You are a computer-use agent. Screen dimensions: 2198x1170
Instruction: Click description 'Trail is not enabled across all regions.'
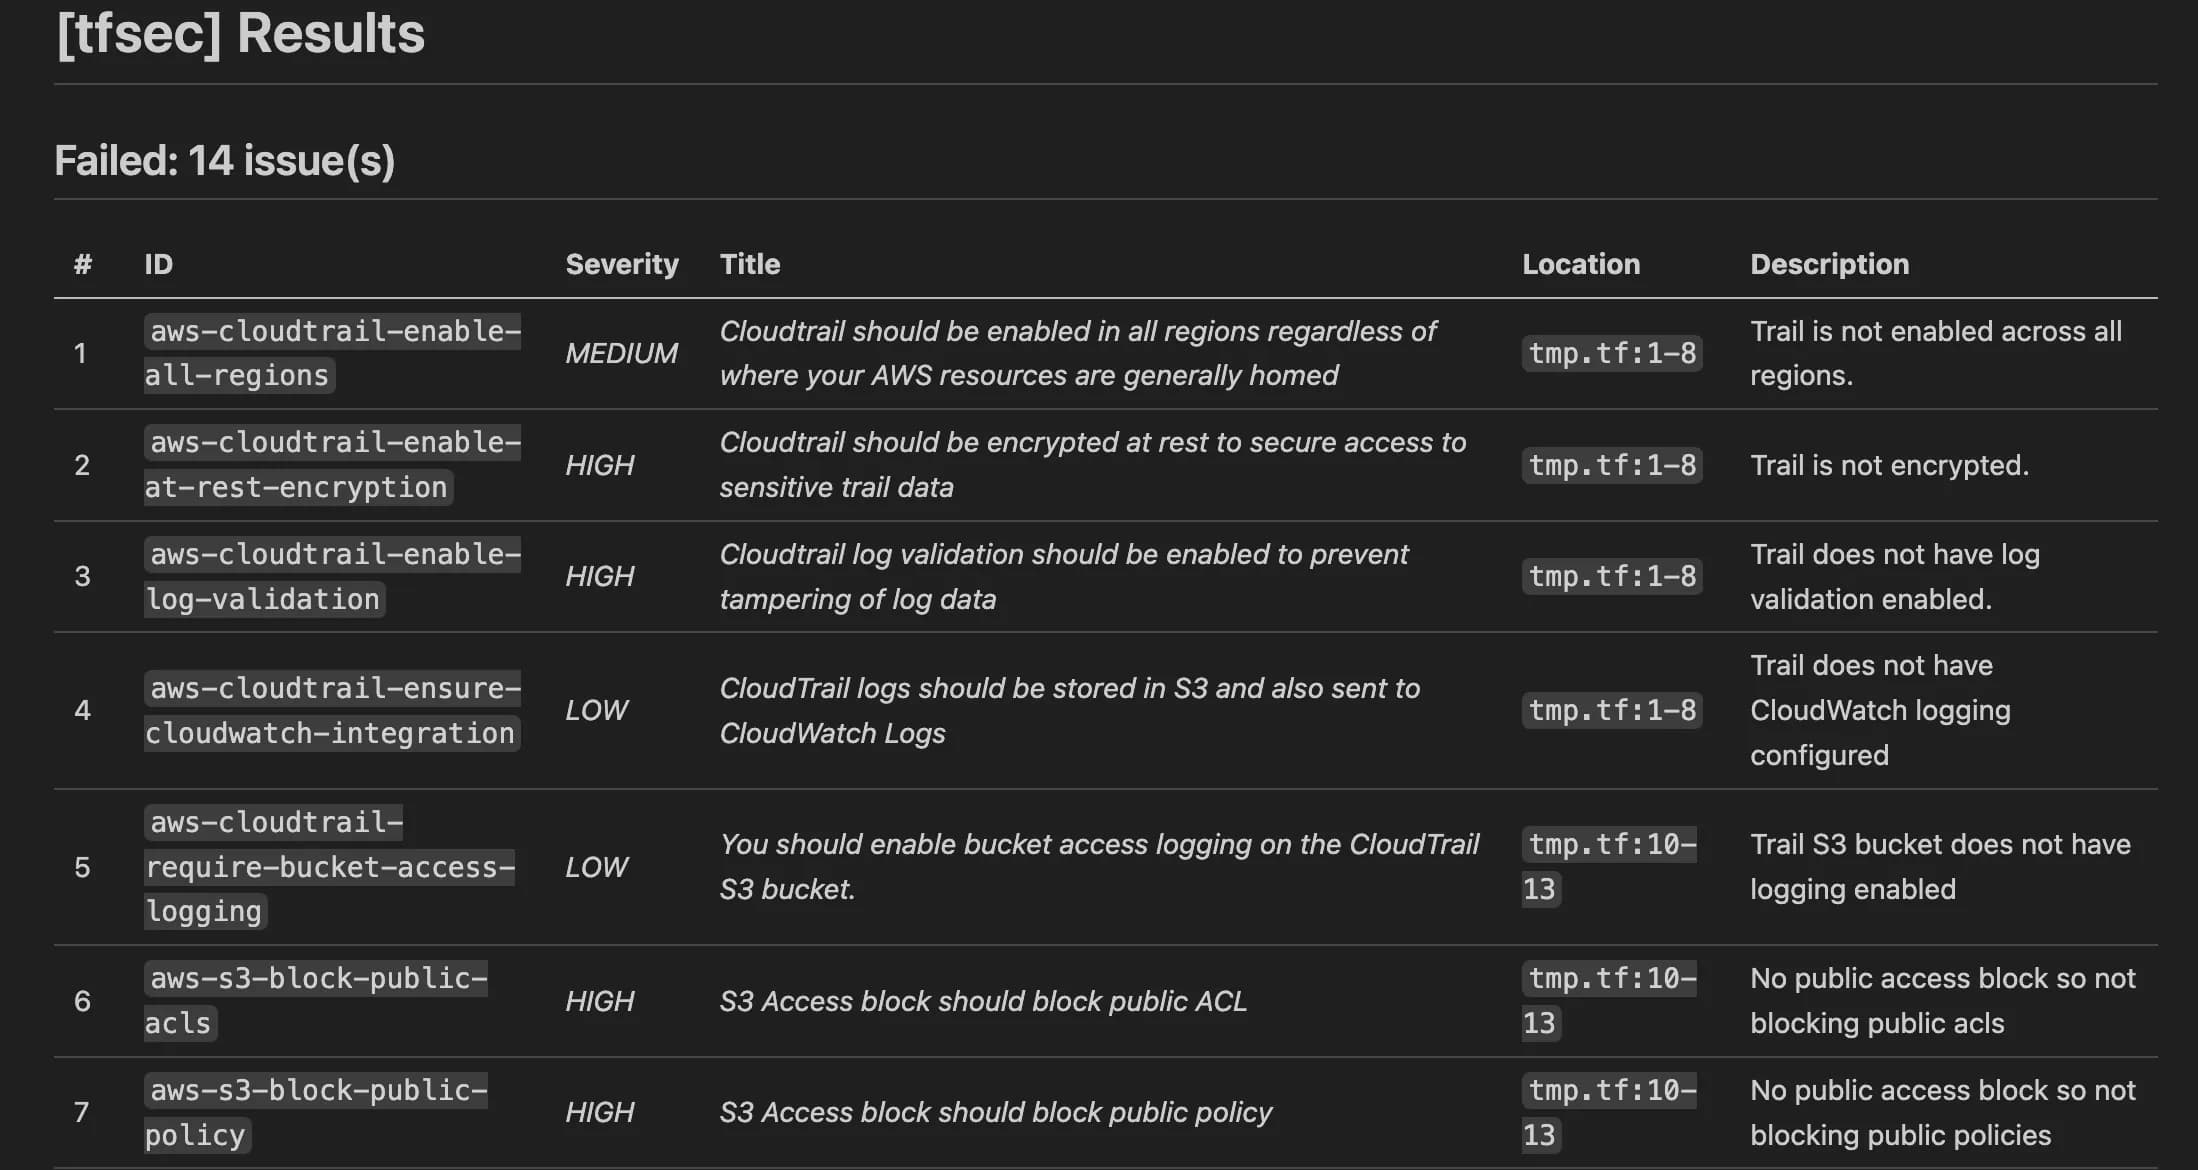[1936, 353]
